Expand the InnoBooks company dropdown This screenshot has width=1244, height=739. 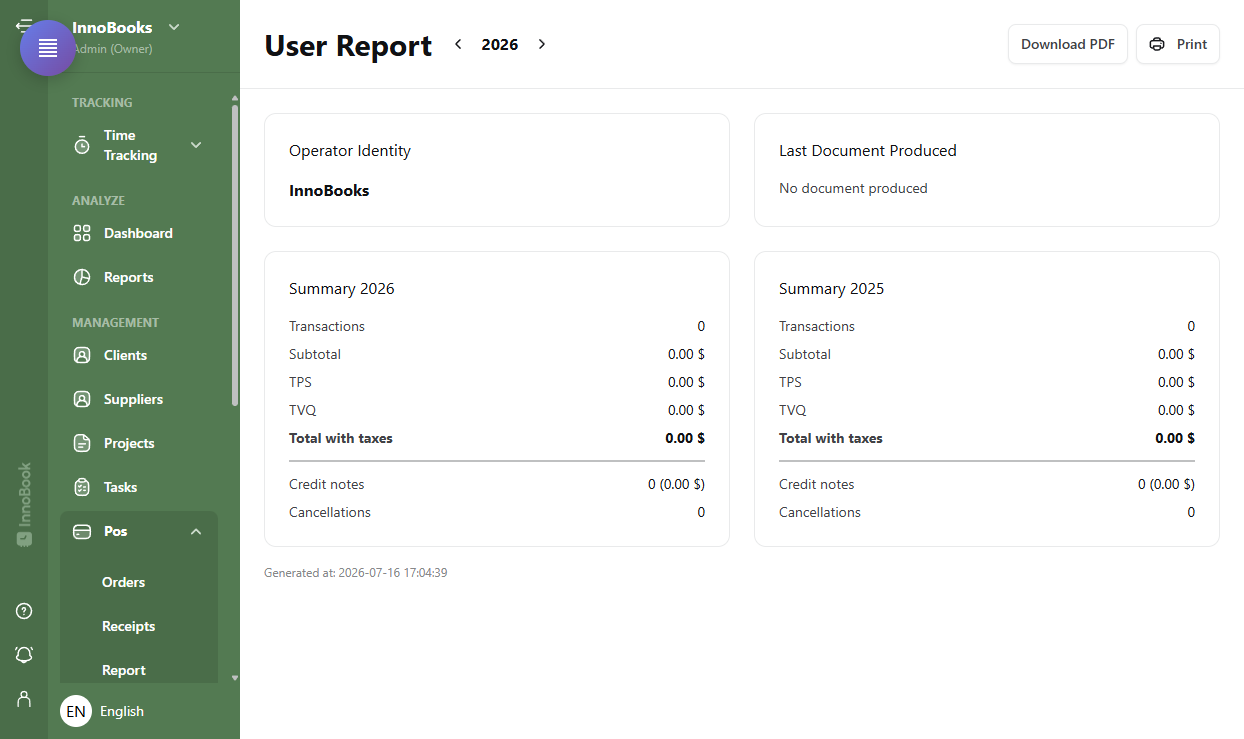[174, 27]
